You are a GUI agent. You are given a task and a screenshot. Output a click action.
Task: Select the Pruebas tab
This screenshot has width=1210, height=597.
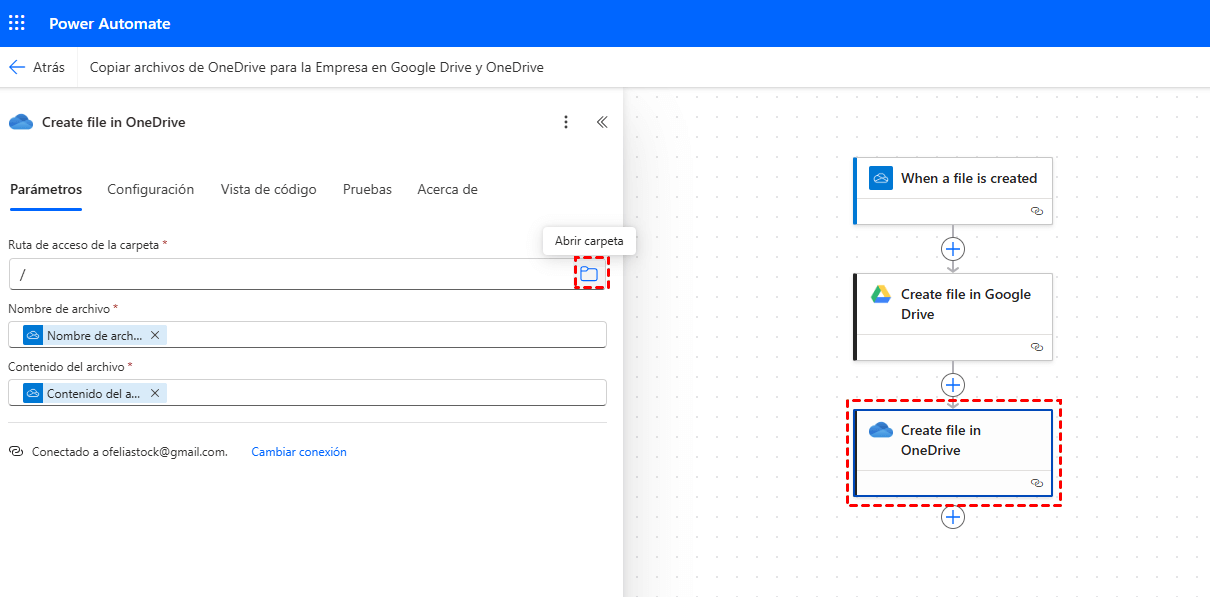[x=367, y=189]
